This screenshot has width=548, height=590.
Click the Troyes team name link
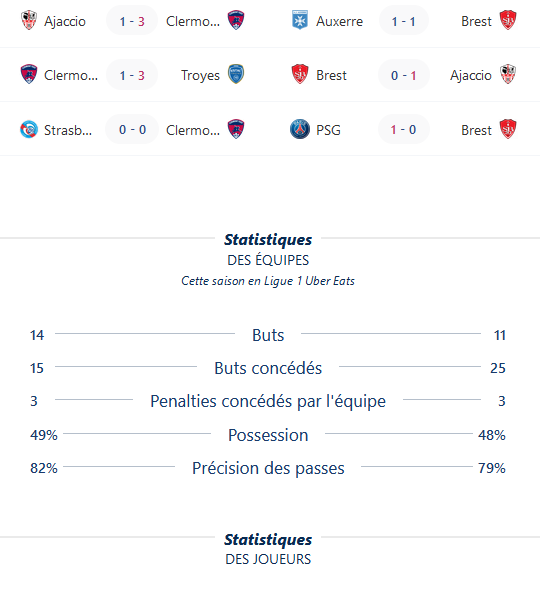(200, 75)
